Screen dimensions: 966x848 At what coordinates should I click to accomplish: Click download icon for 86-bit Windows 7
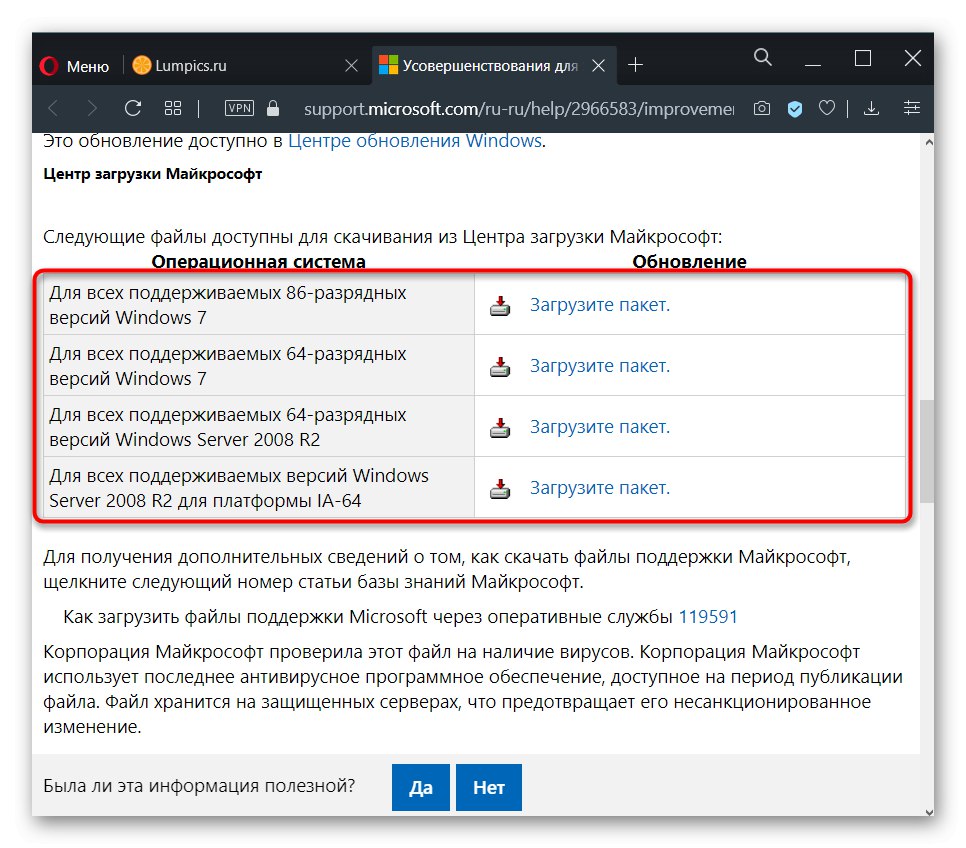coord(500,306)
